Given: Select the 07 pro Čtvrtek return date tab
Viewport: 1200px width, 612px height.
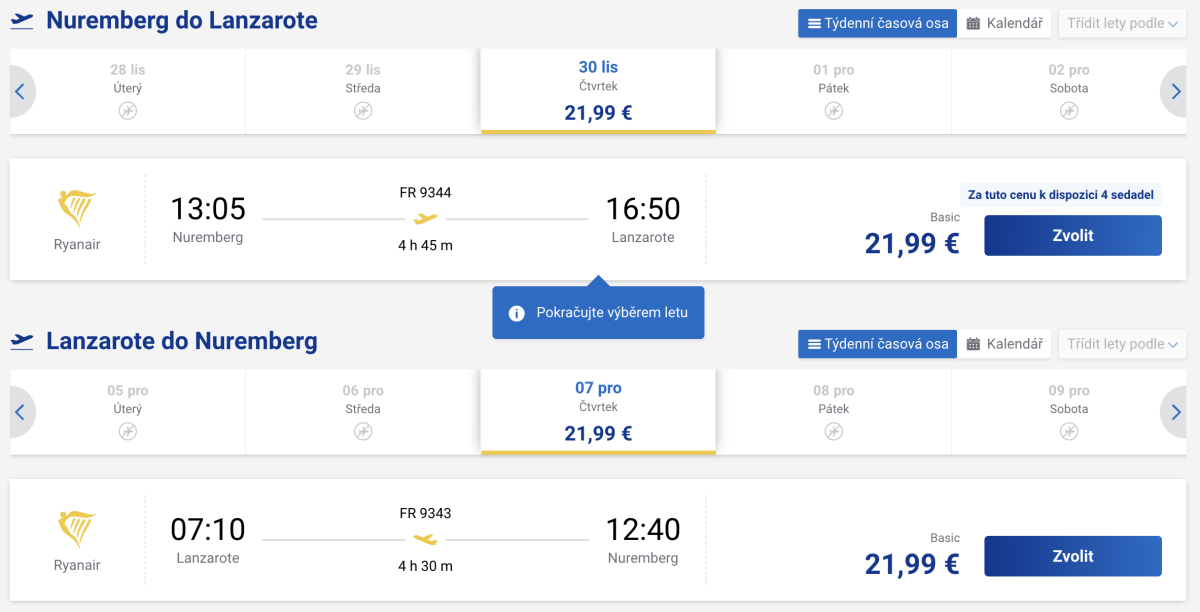Looking at the screenshot, I should [x=598, y=411].
